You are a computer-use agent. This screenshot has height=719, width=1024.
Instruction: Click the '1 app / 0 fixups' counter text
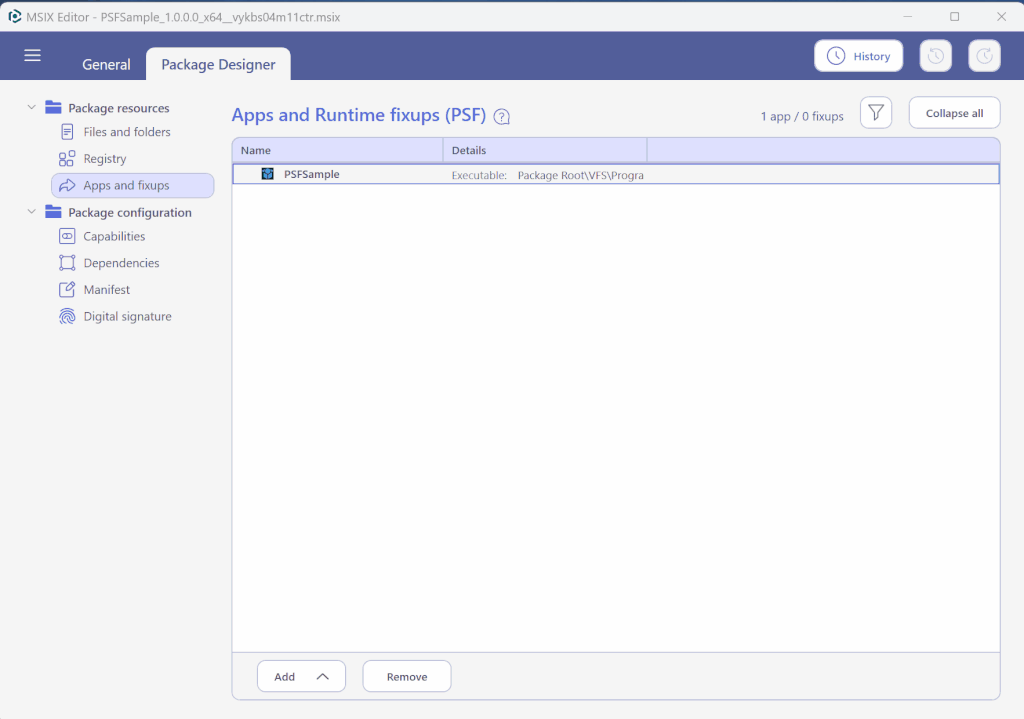coord(802,116)
